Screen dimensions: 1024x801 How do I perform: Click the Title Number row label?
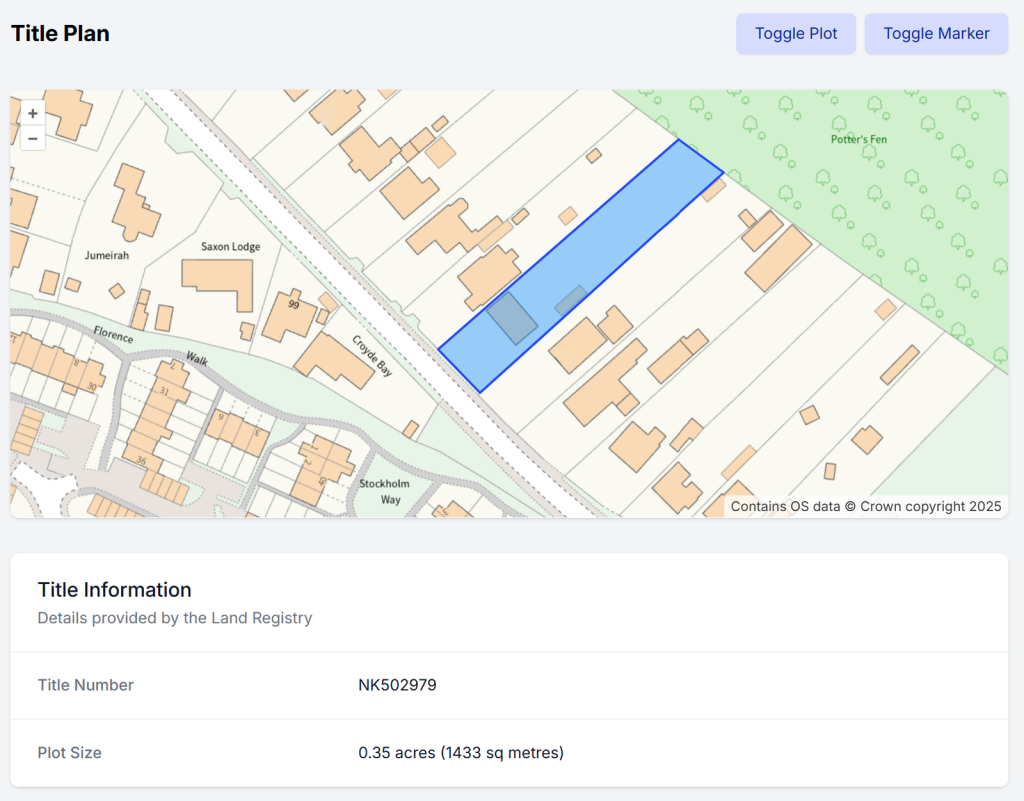pyautogui.click(x=86, y=685)
